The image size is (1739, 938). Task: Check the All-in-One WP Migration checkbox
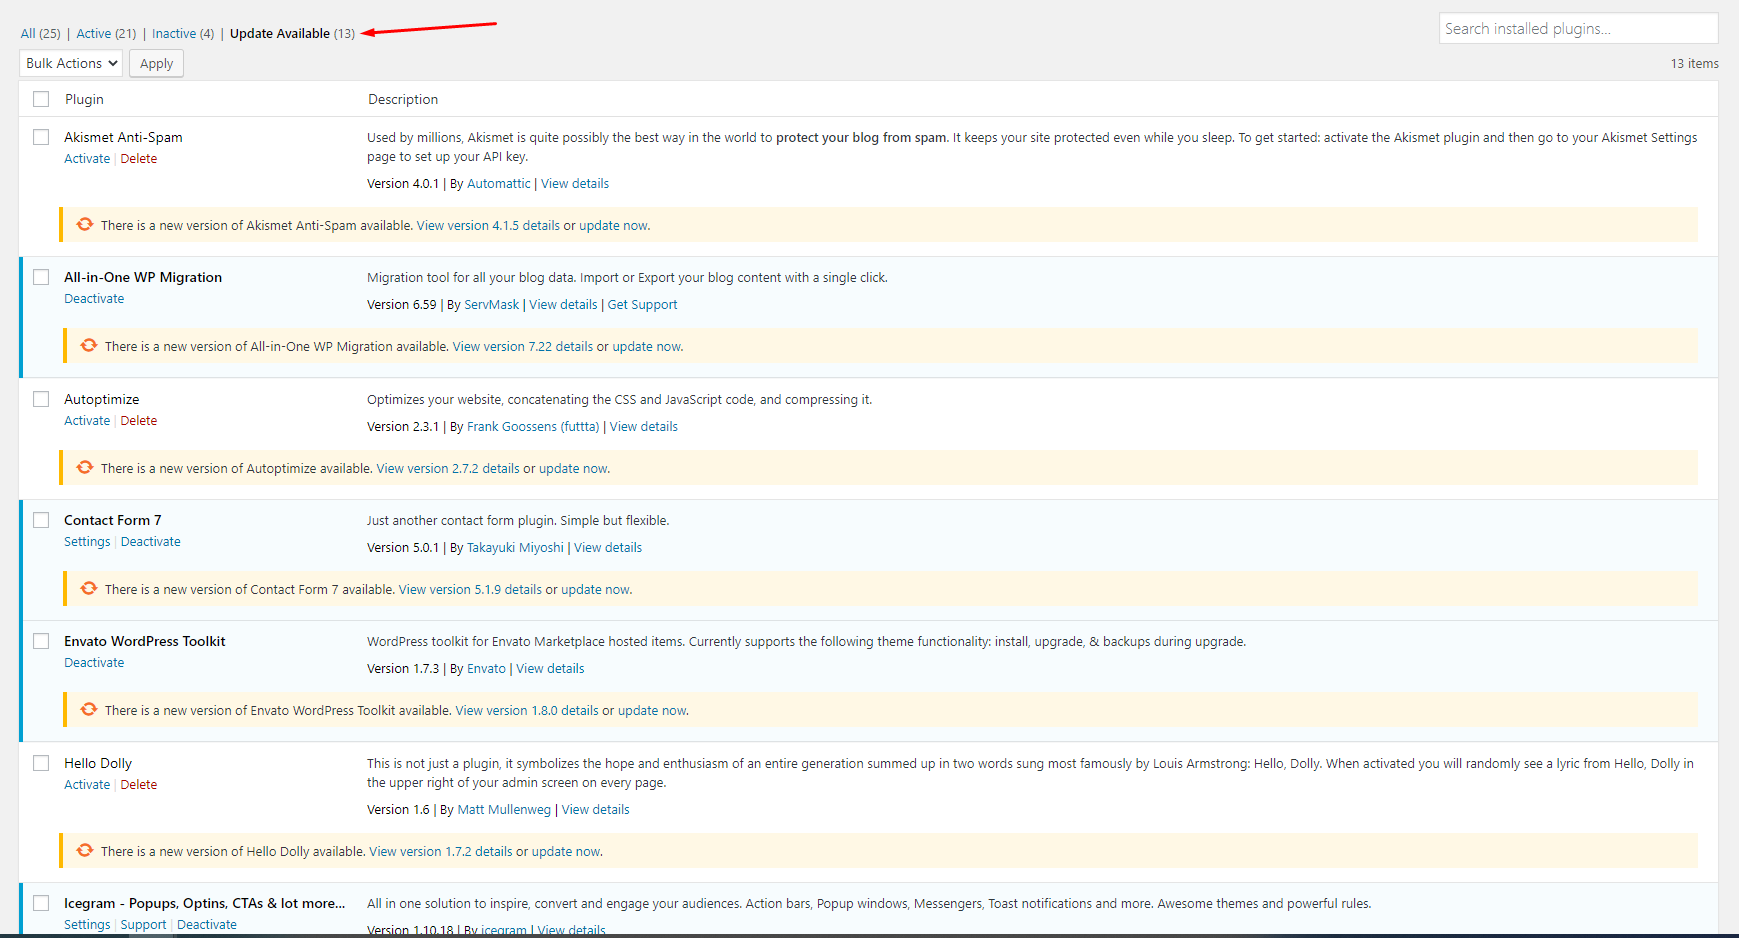(41, 277)
